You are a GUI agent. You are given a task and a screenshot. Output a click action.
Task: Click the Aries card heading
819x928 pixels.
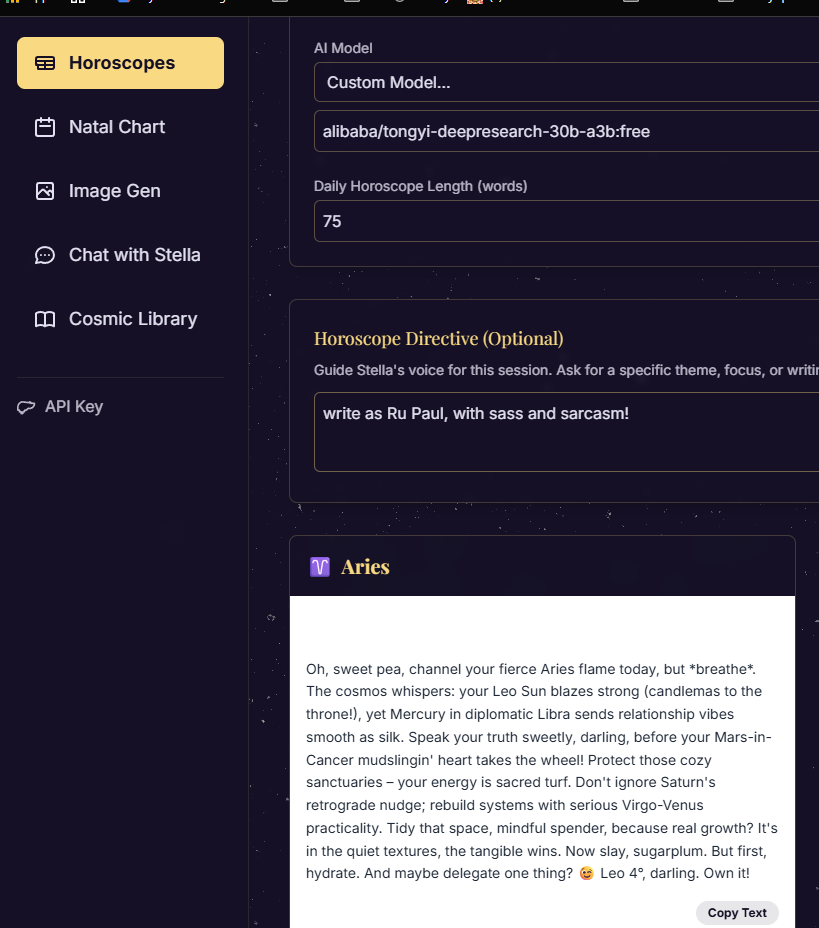click(365, 567)
